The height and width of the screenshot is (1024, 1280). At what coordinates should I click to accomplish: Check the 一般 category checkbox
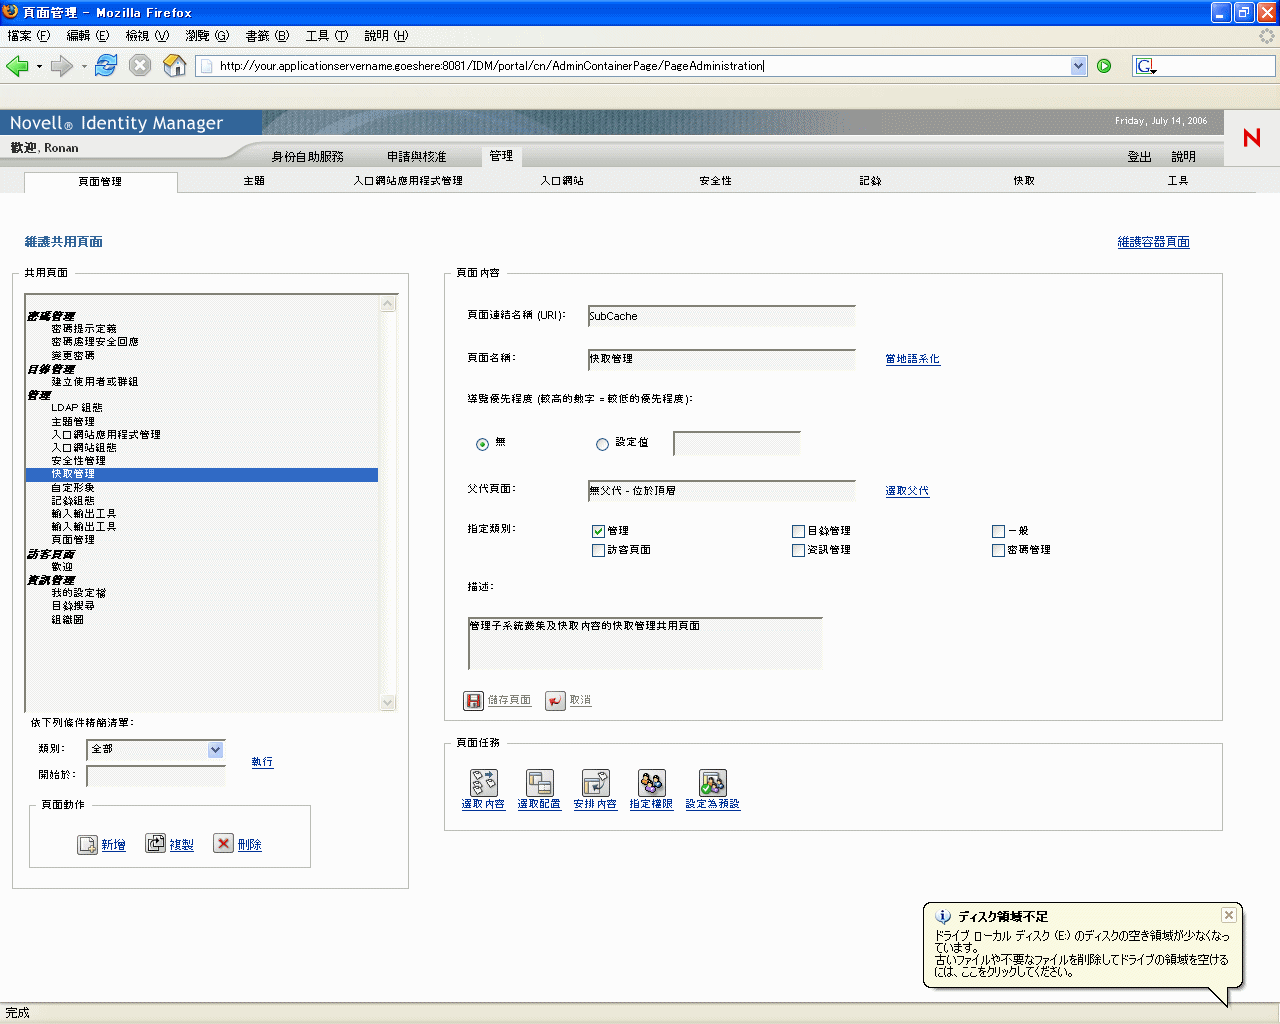(998, 531)
